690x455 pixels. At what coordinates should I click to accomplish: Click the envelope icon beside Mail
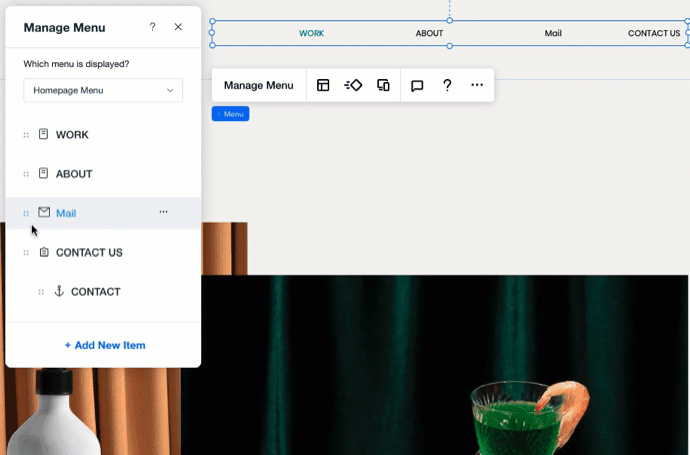click(44, 212)
